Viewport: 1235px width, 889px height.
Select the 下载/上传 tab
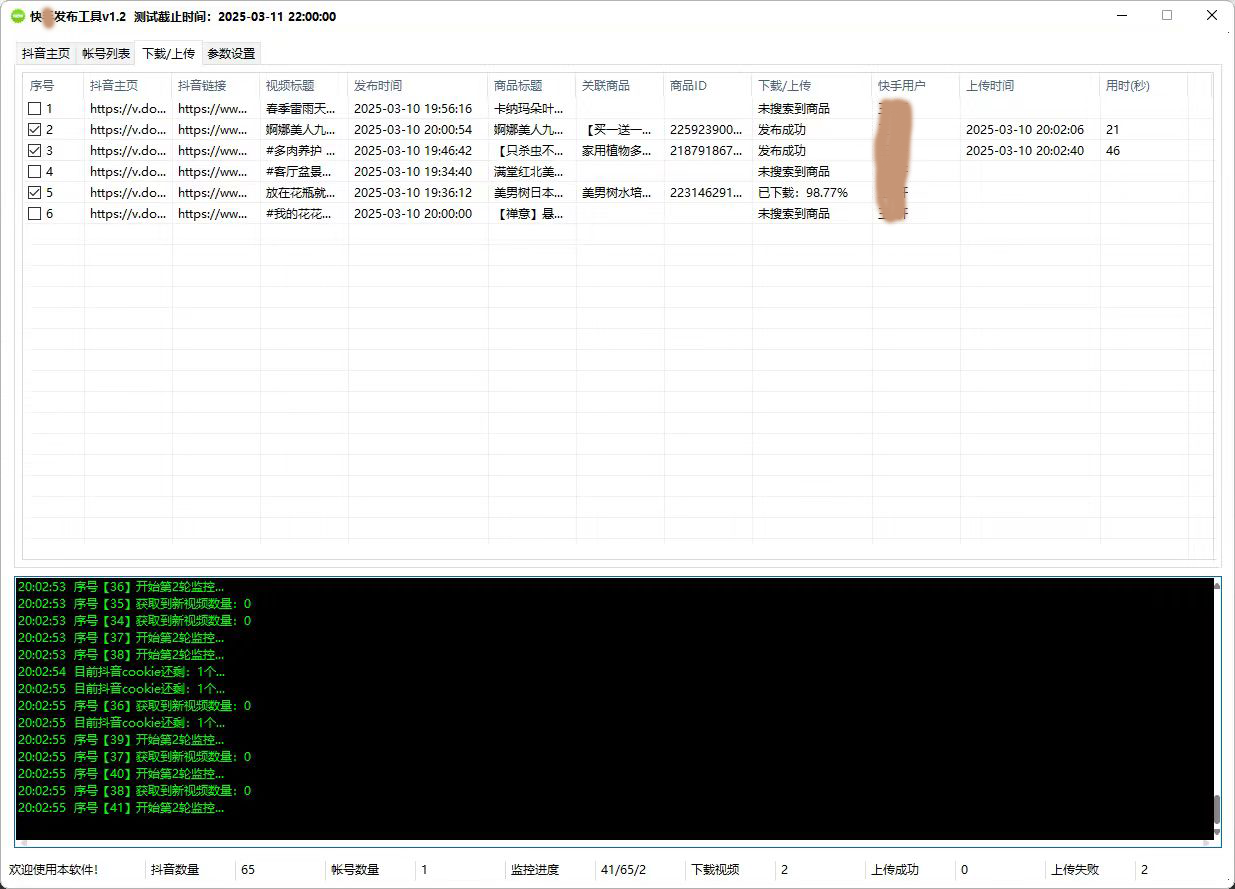[168, 53]
